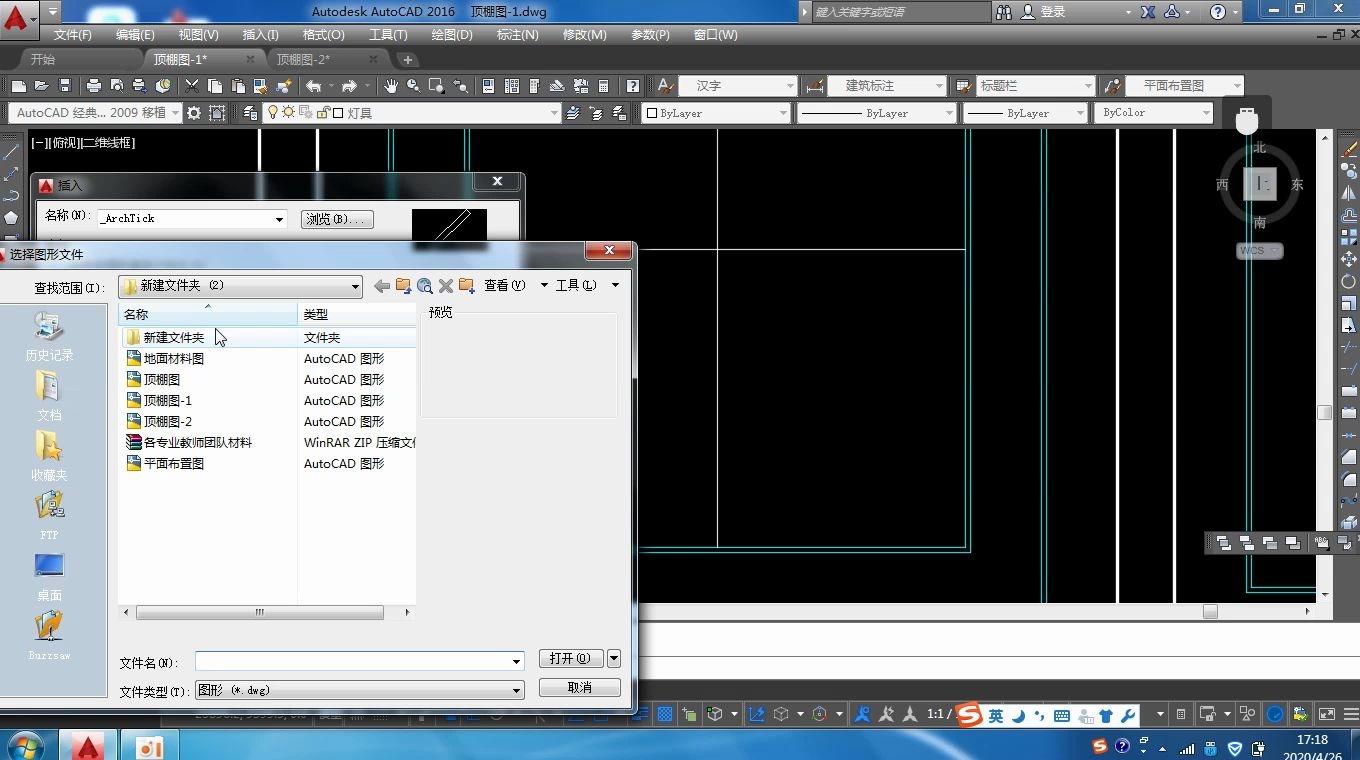This screenshot has width=1360, height=760.
Task: Toggle layer lock padlock icon
Action: click(x=322, y=113)
